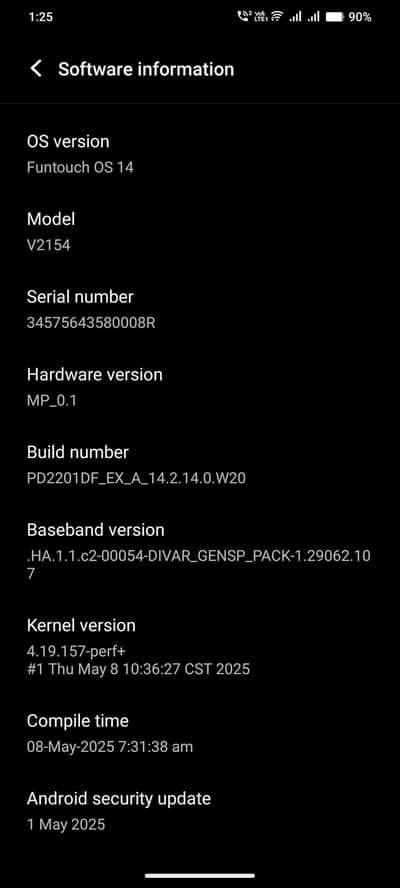
Task: Tap the Serial number entry
Action: click(200, 310)
